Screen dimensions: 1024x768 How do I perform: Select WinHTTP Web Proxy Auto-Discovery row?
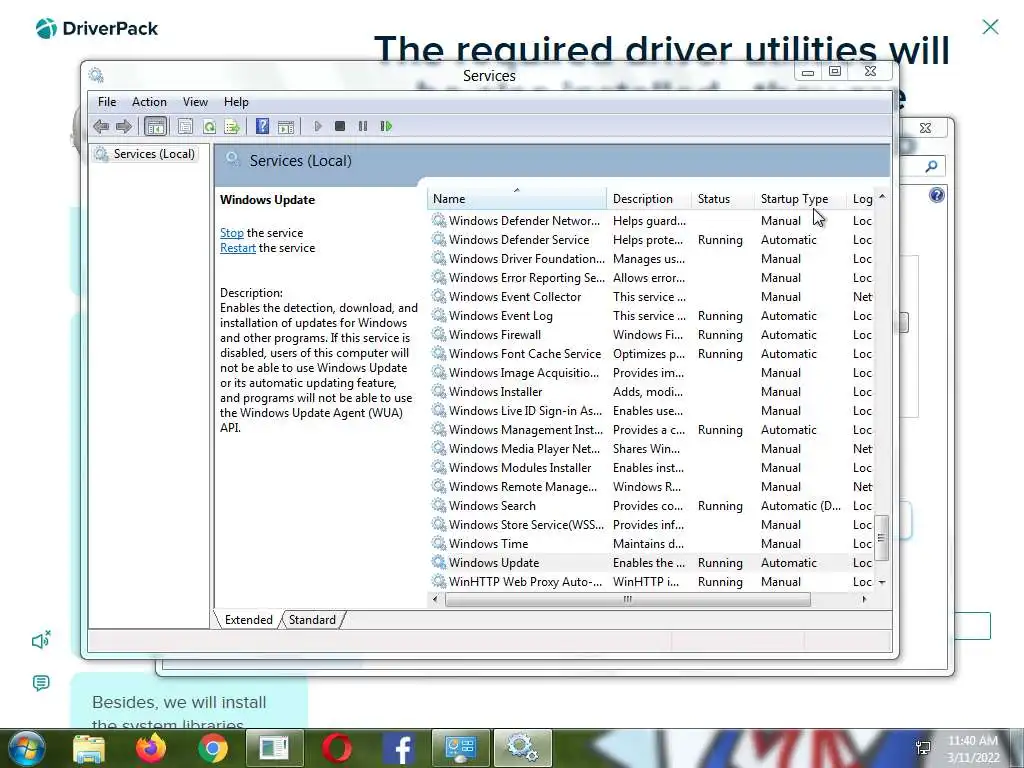[x=650, y=582]
